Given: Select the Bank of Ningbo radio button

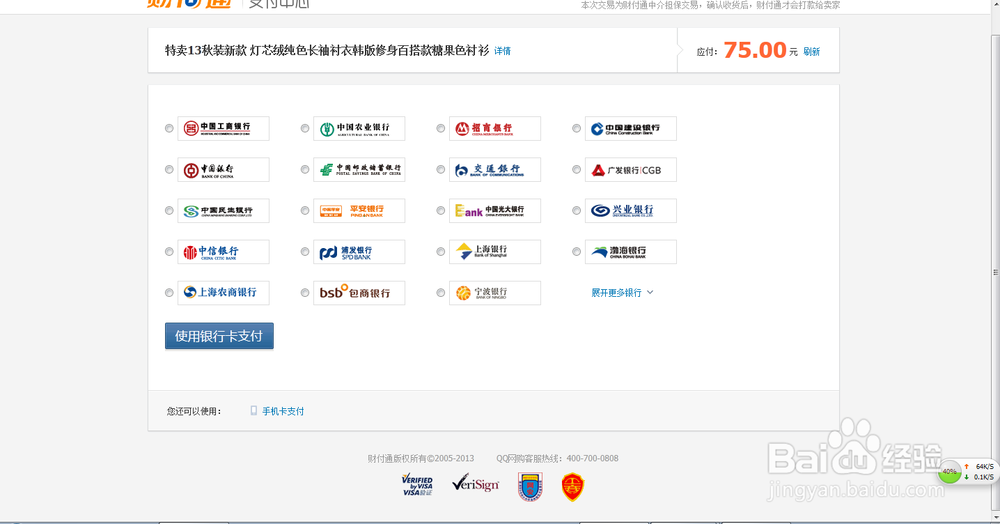Looking at the screenshot, I should pyautogui.click(x=441, y=293).
